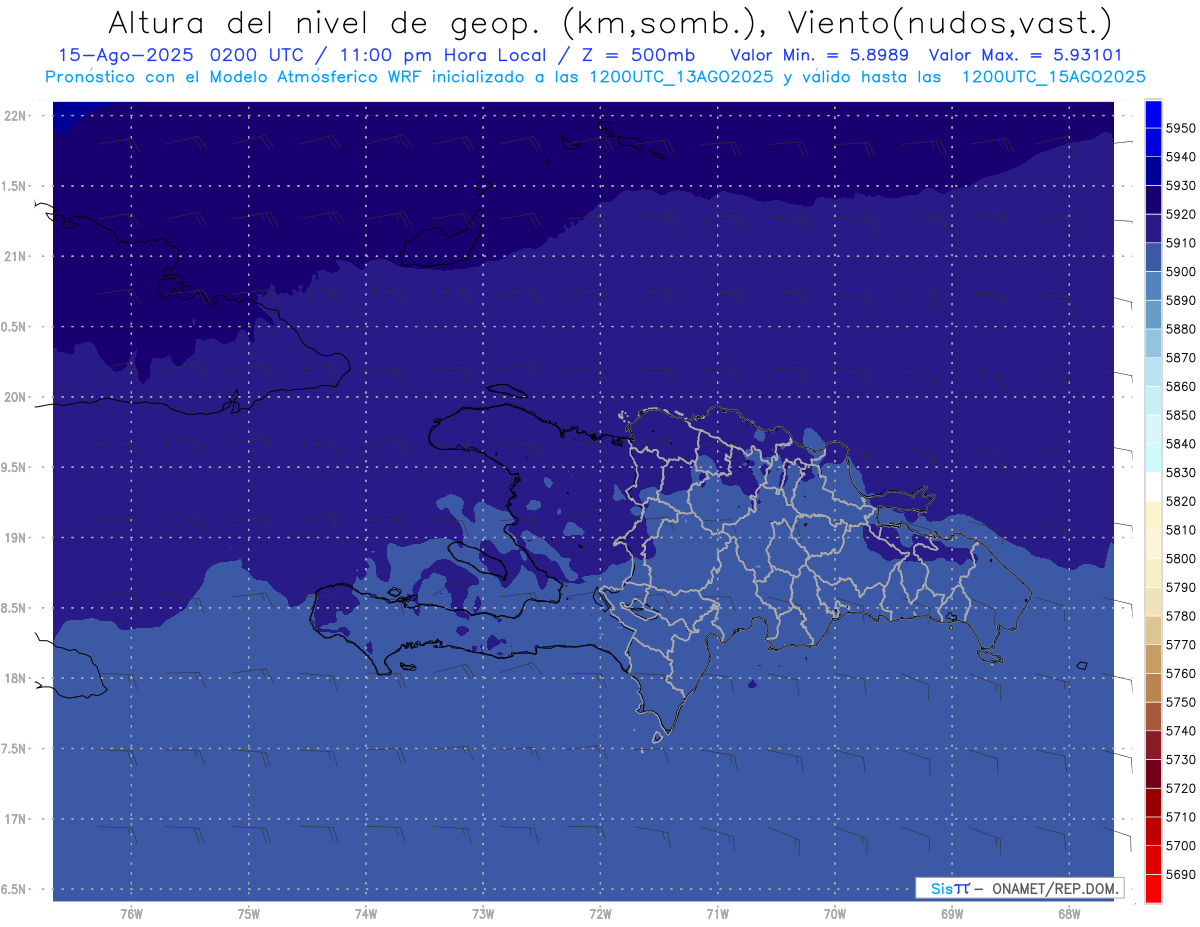Click the "ONAMET/REP.DOM." credit label

coord(1055,888)
